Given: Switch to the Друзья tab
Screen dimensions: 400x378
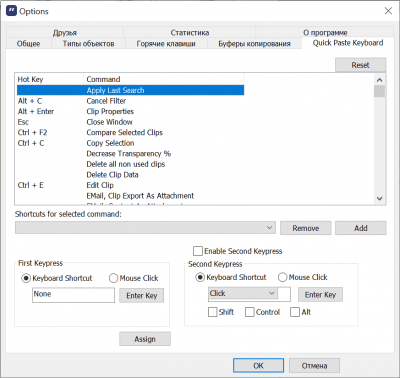Looking at the screenshot, I should pos(65,32).
